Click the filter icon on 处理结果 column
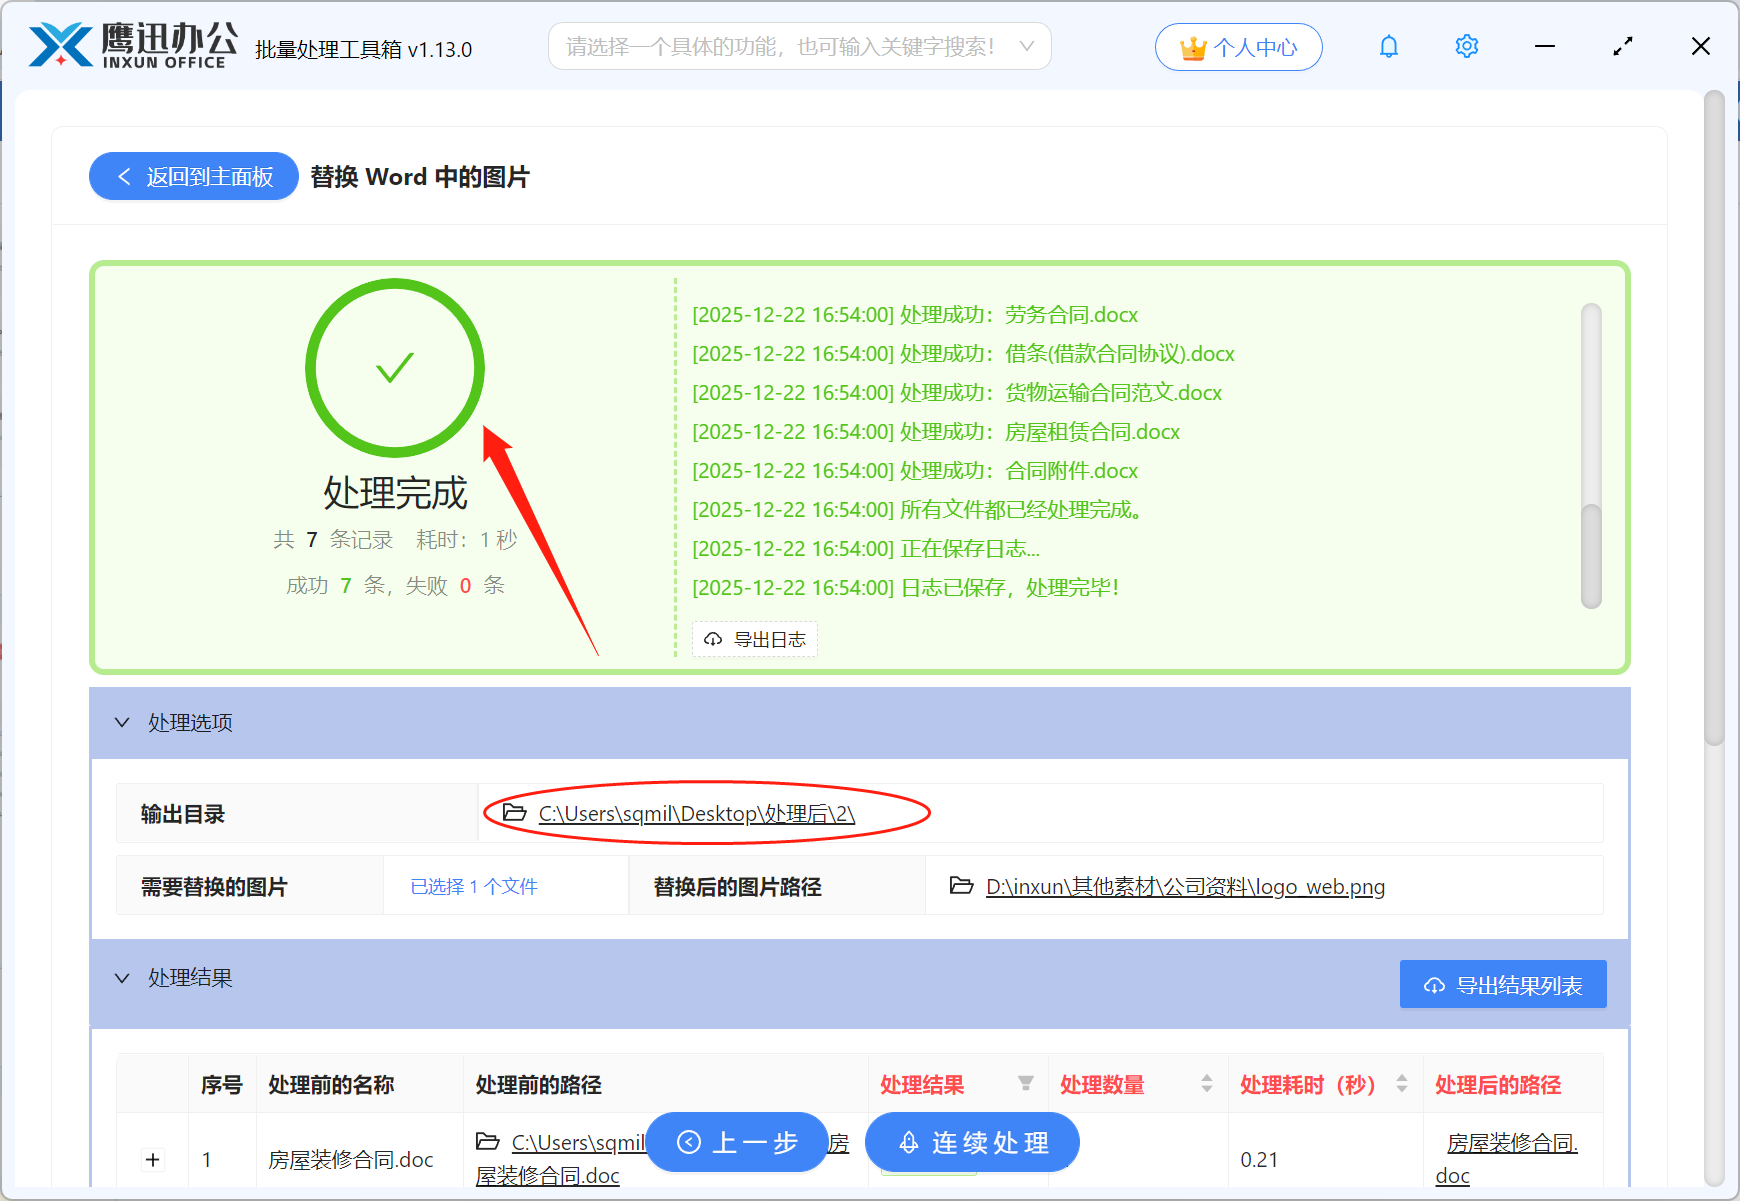Viewport: 1740px width, 1201px height. tap(1027, 1083)
